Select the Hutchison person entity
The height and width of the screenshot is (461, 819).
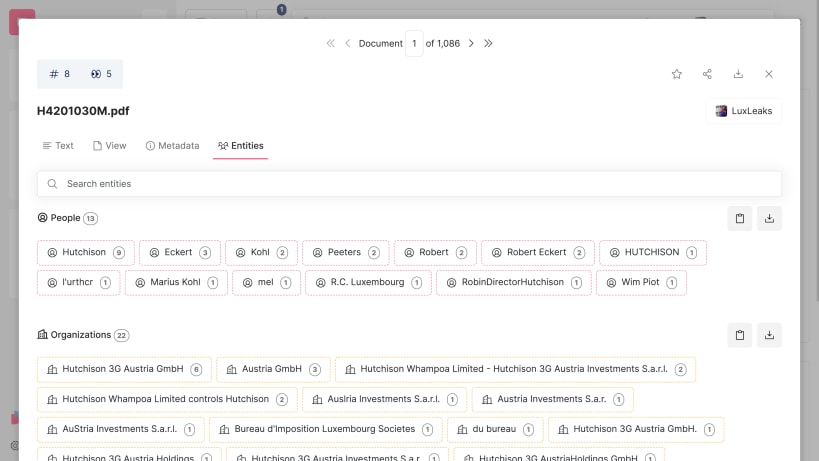[86, 253]
